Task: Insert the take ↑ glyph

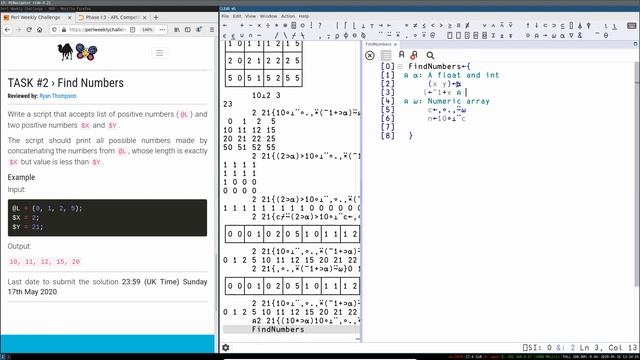Action: [x=528, y=26]
